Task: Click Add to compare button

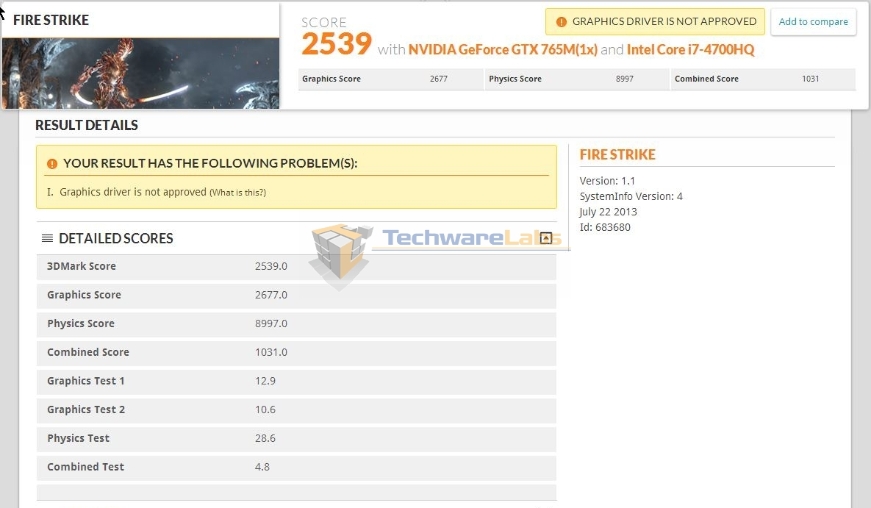Action: 813,22
